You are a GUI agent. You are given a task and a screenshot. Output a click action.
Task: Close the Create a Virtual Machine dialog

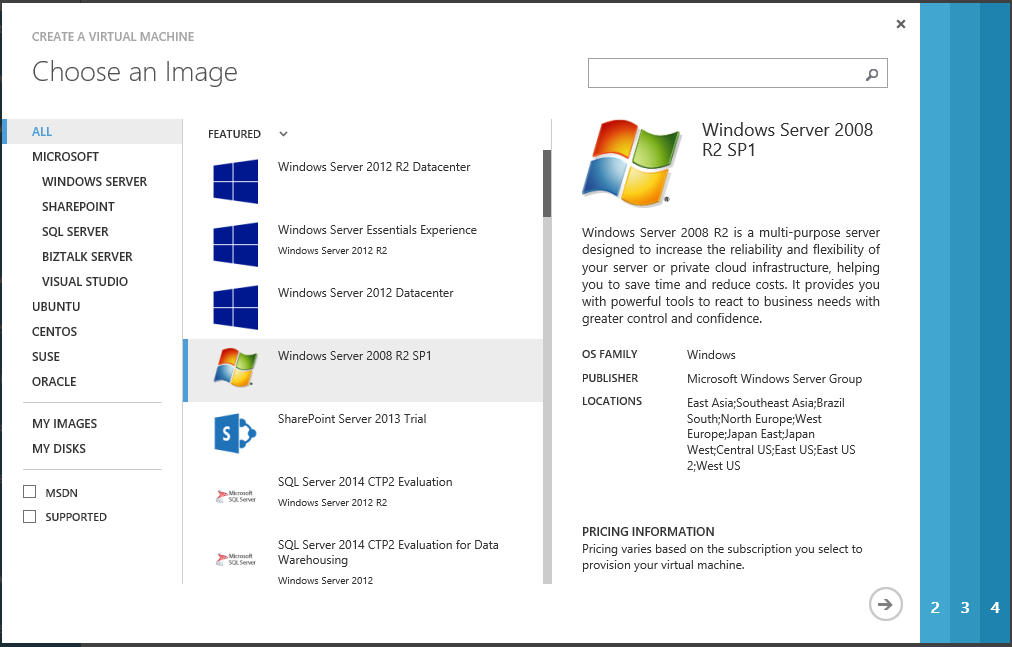coord(901,24)
